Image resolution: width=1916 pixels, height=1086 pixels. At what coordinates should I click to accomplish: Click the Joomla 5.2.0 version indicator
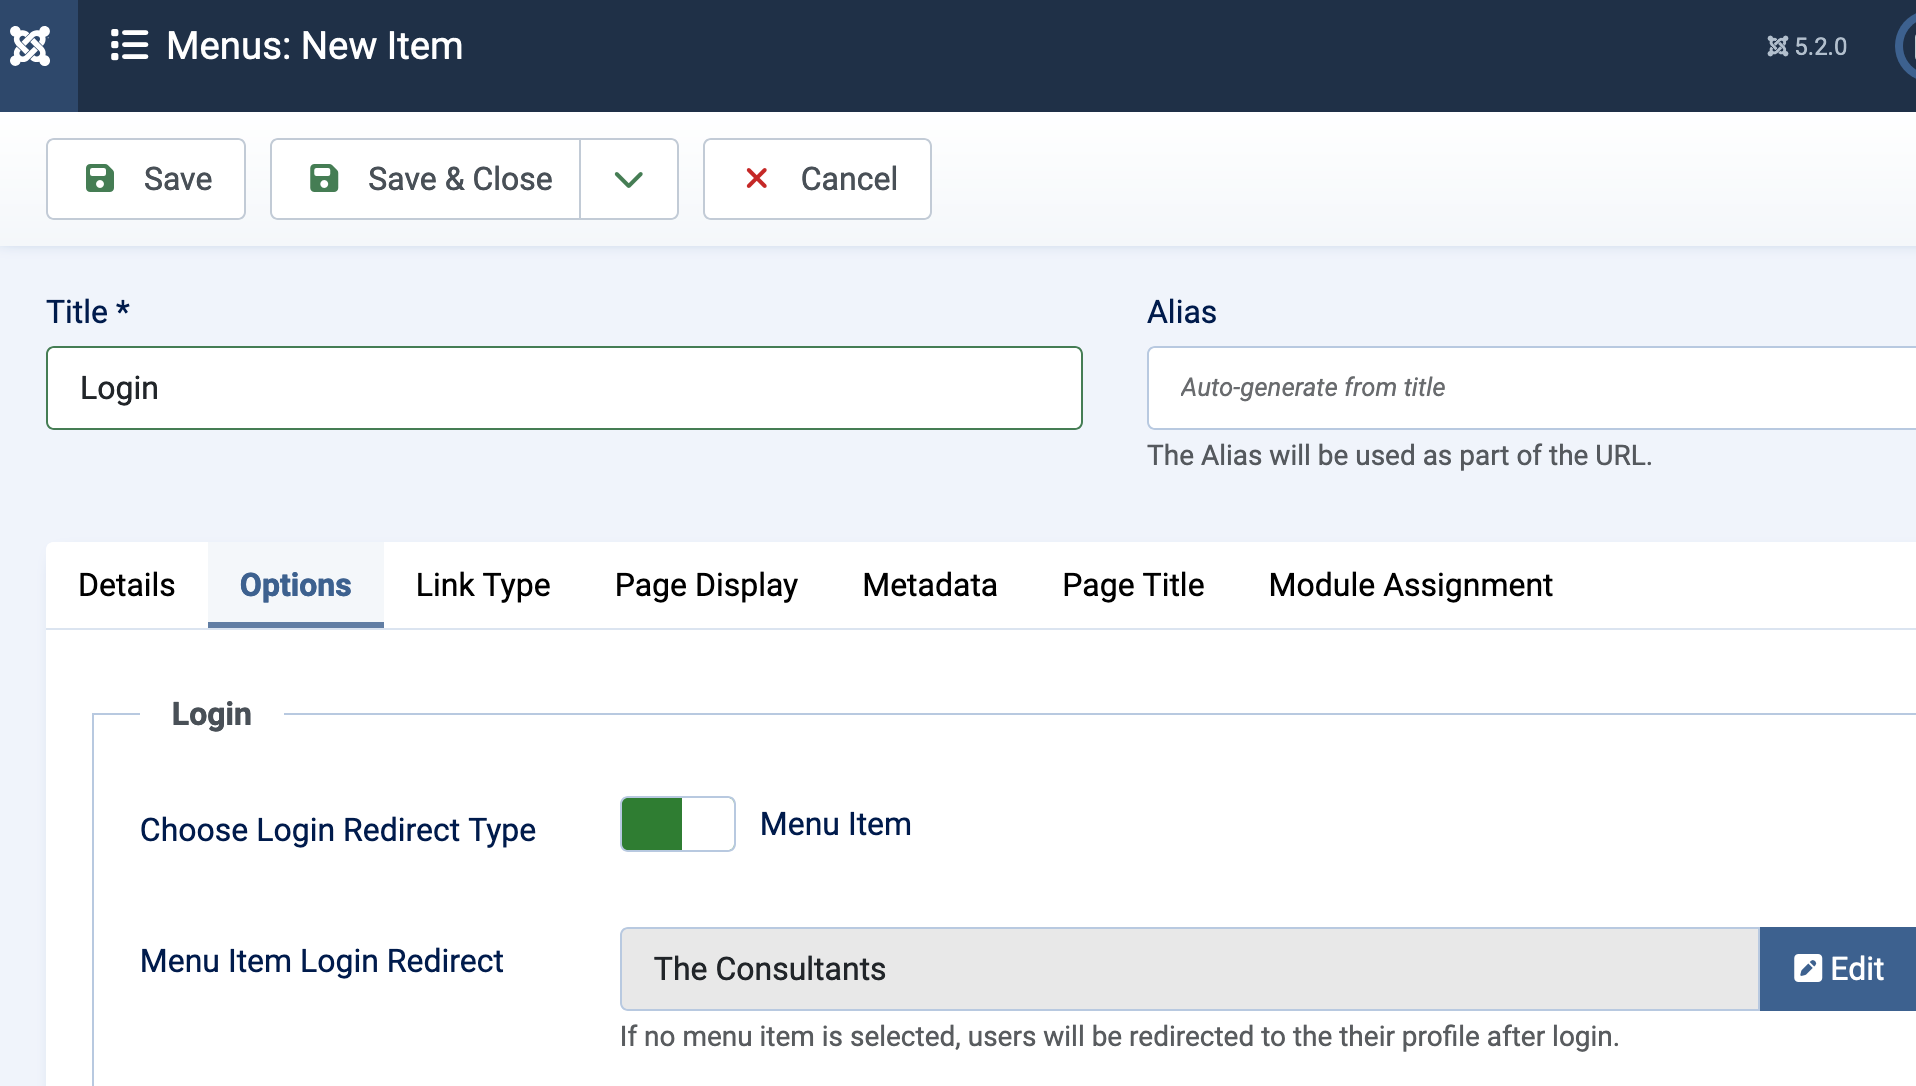1806,47
